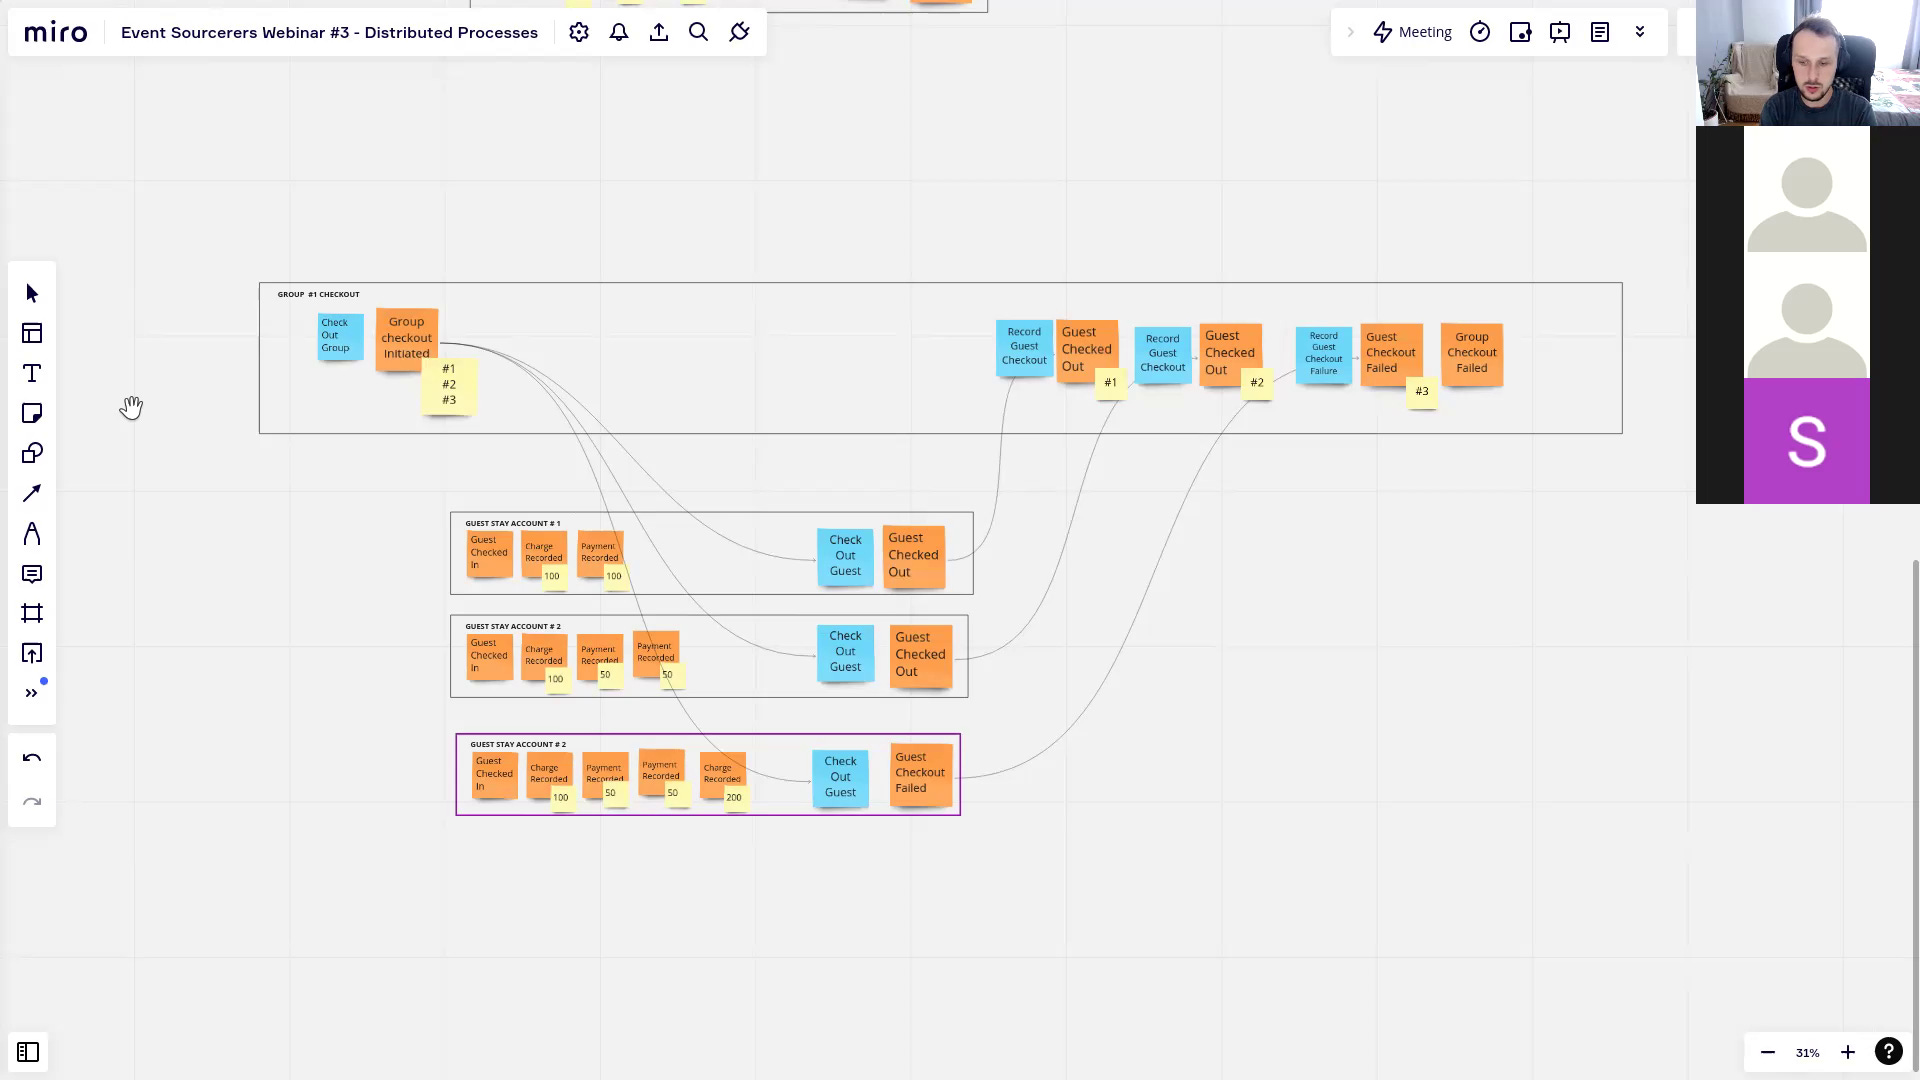Click the share/export board button
The image size is (1920, 1080).
(x=658, y=32)
